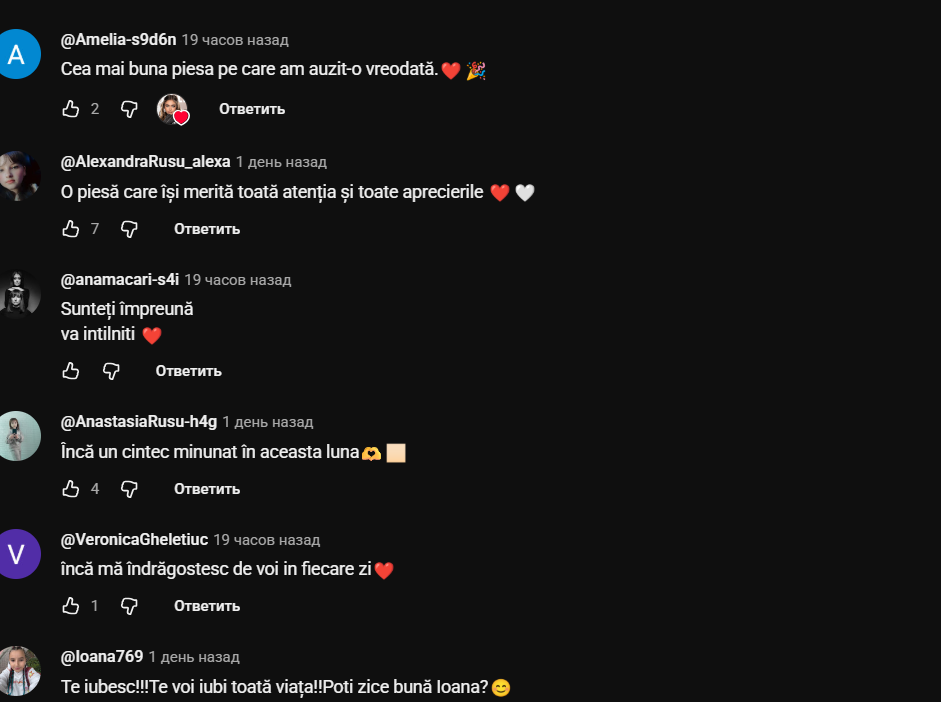
Task: Dislike @AnastasiaRusu-h4g's comment
Action: click(129, 489)
